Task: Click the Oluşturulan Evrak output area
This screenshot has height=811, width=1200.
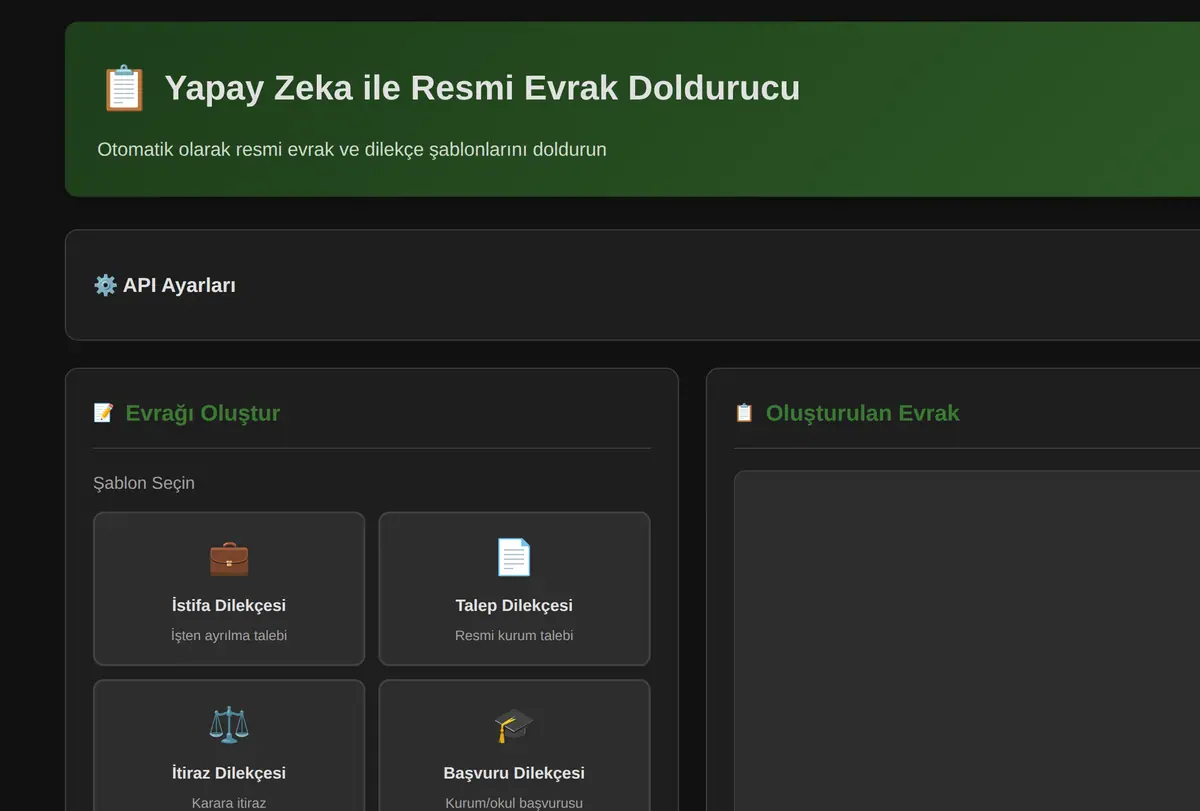Action: coord(967,641)
